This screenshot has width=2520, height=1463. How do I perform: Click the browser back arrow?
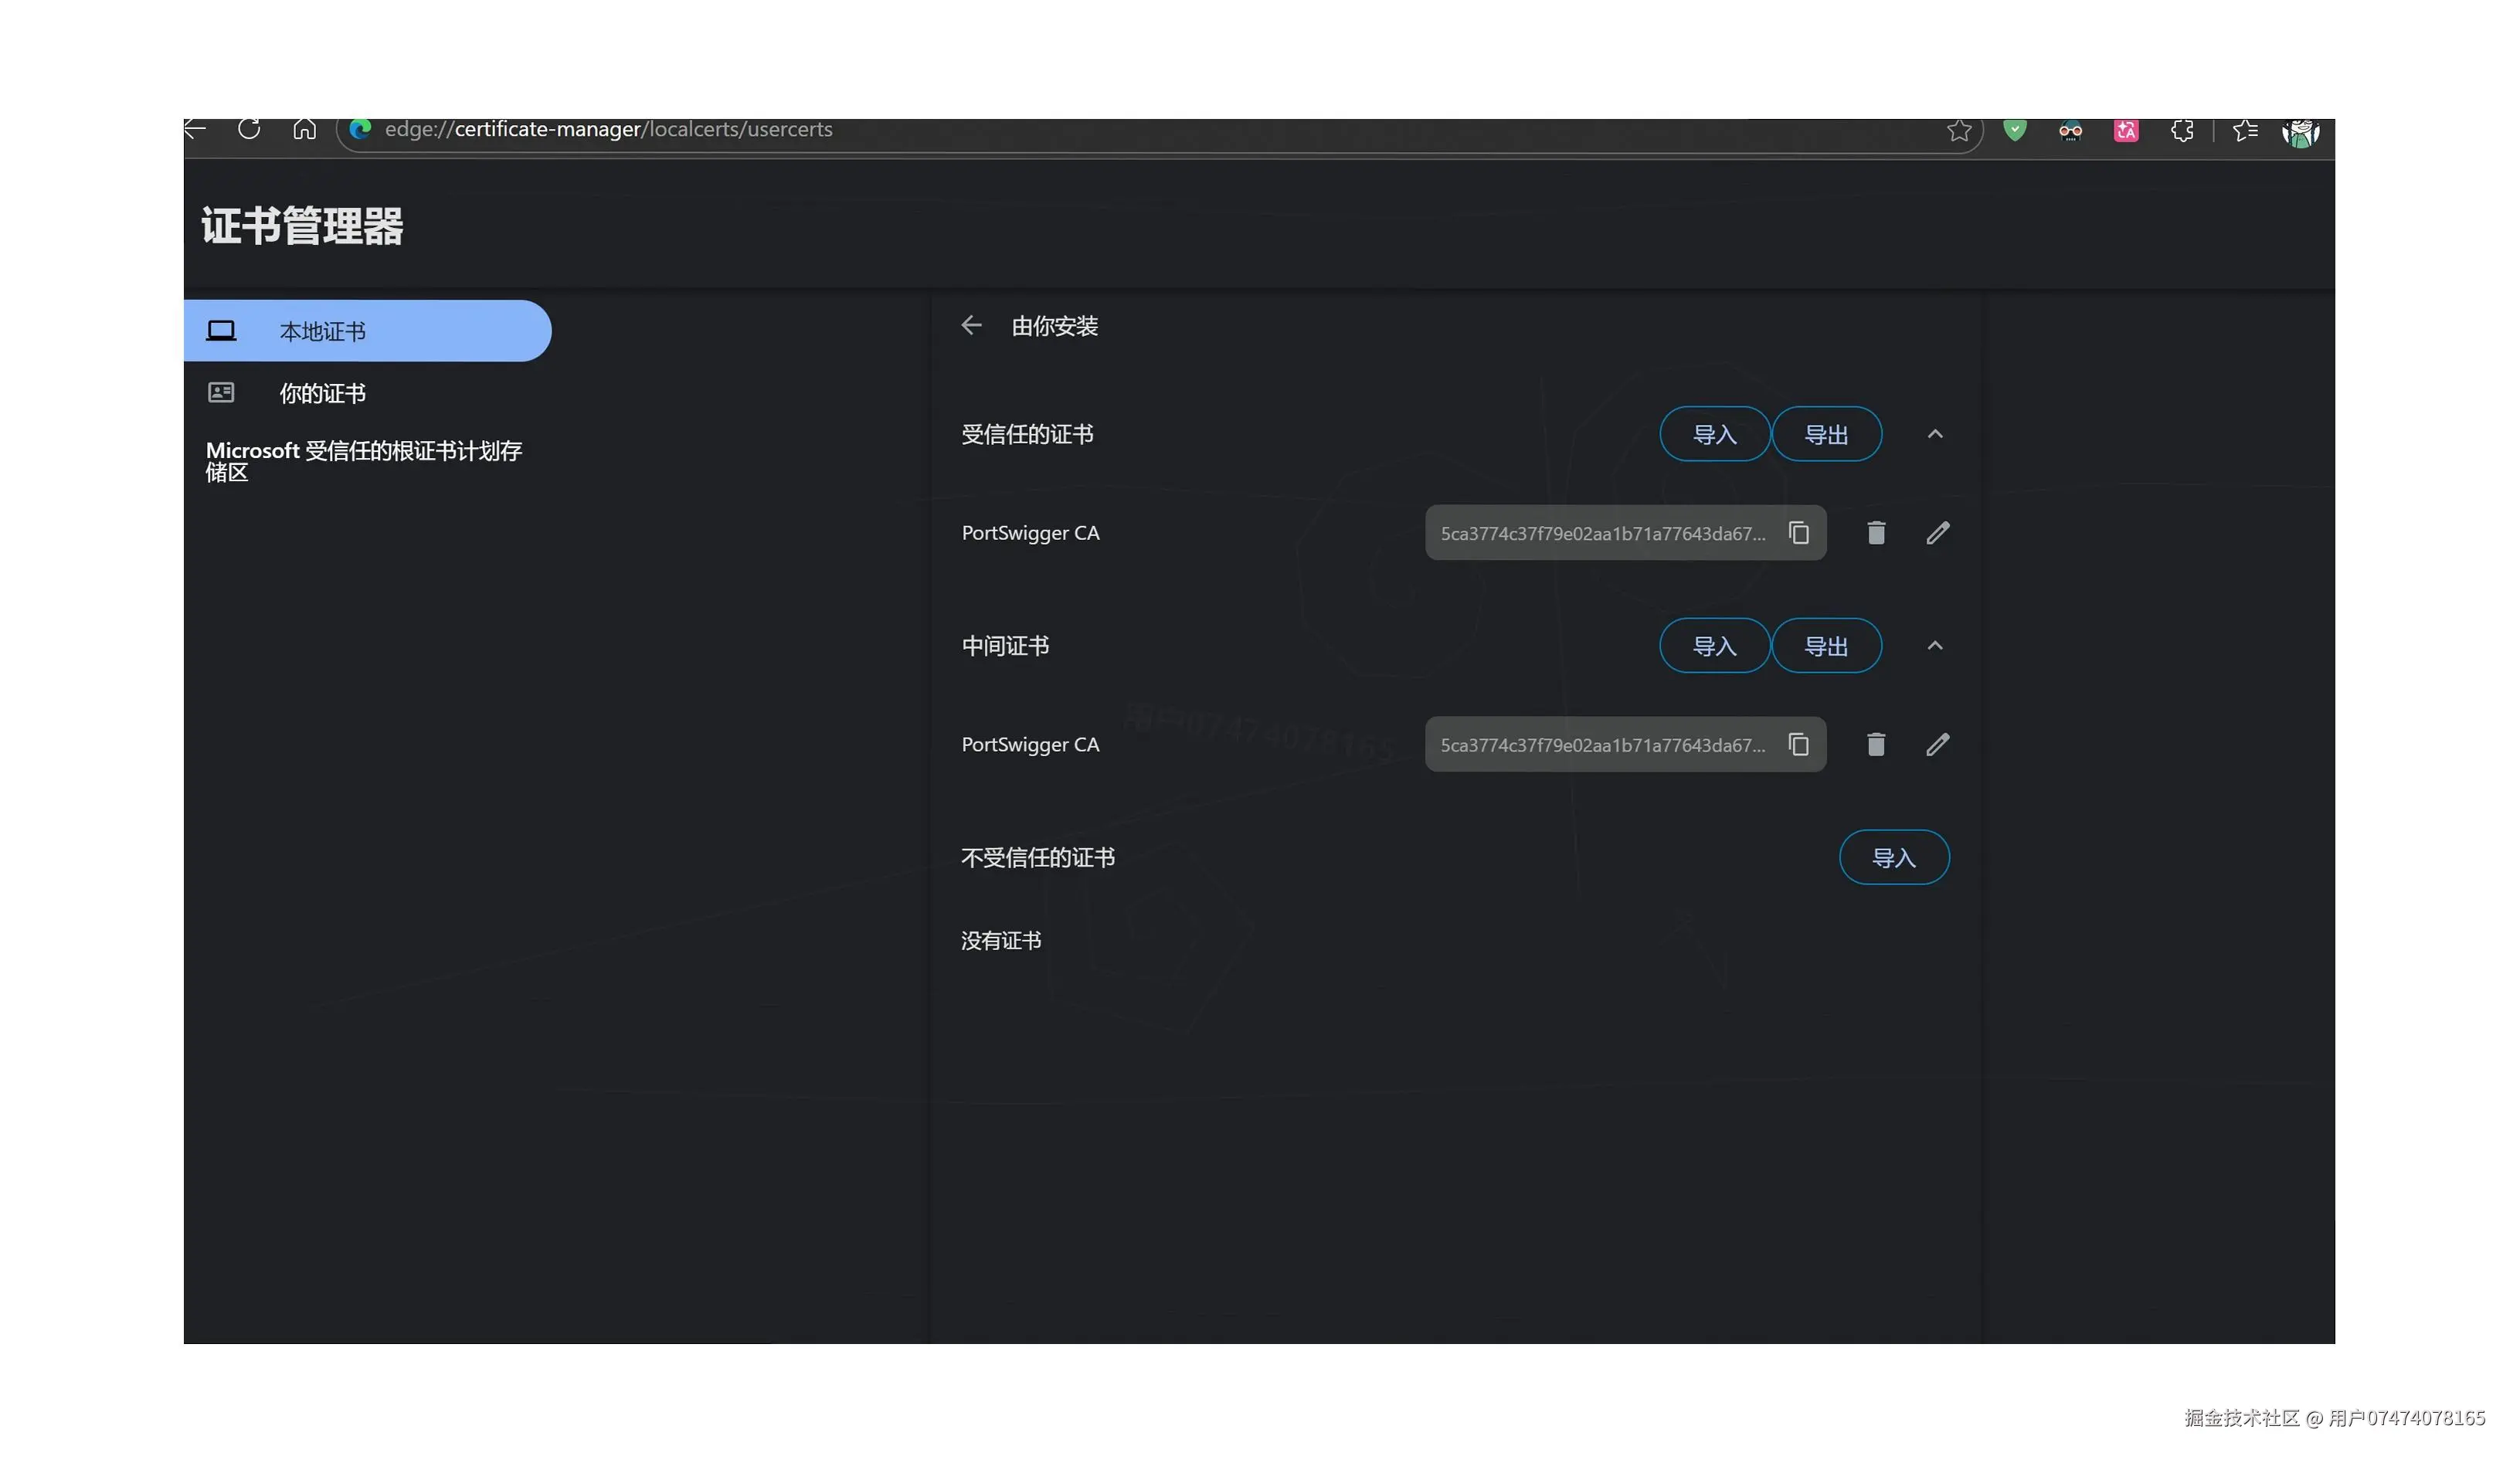(x=195, y=128)
